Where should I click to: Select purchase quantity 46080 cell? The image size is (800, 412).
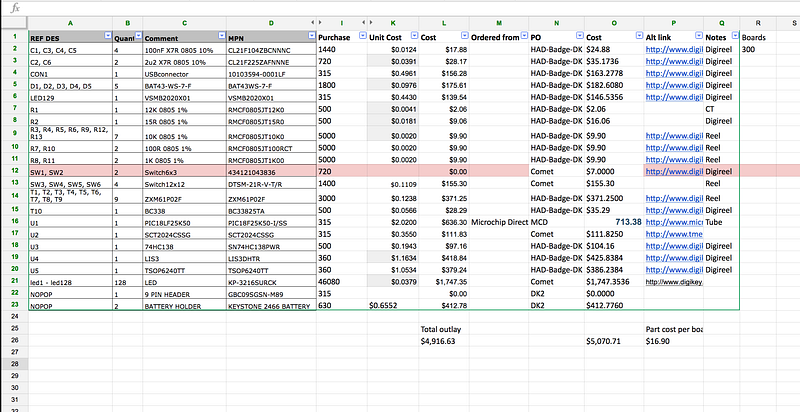[342, 281]
